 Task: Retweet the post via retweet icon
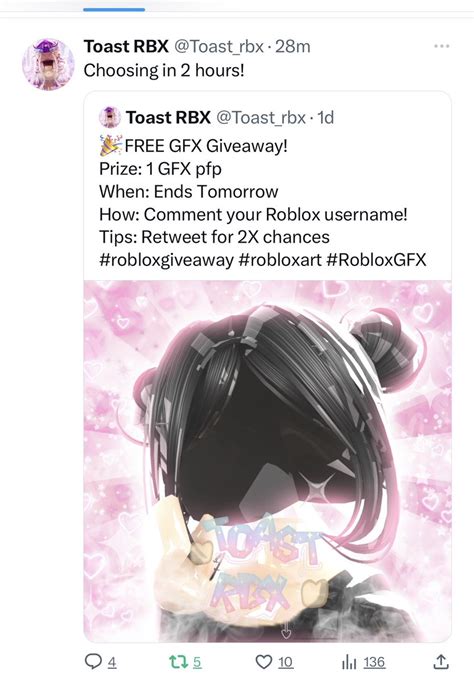click(178, 662)
